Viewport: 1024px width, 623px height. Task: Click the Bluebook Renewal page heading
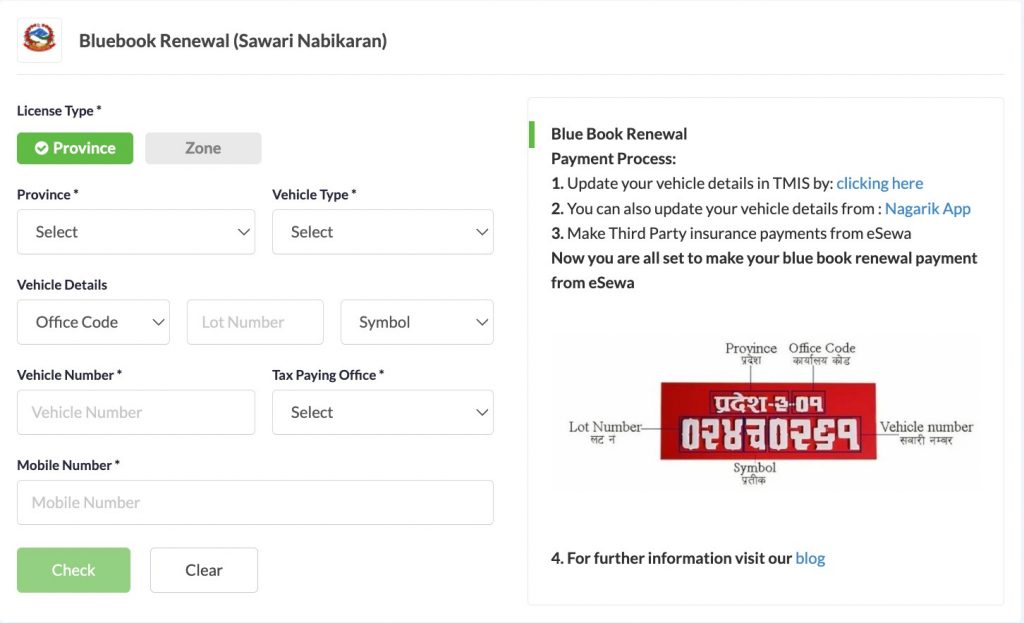[x=233, y=41]
